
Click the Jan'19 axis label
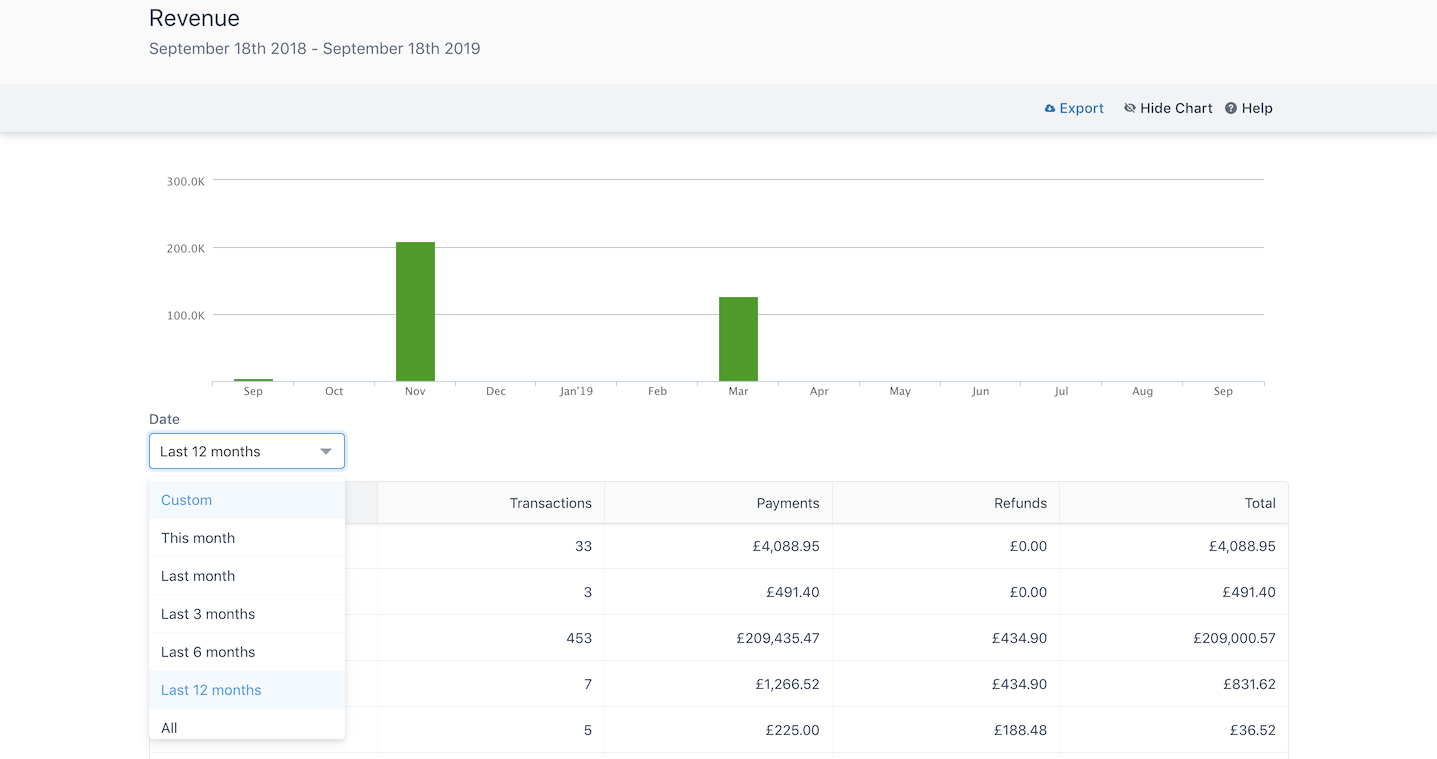[576, 391]
